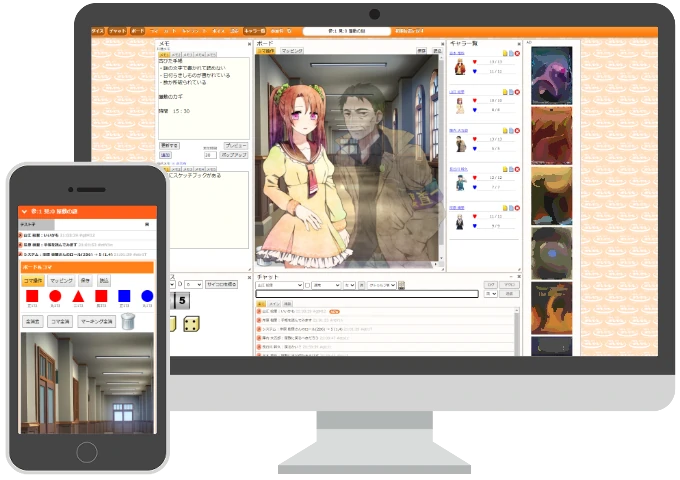Viewport: 680px width, 480px height.
Task: Switch to メモ2 tab in top memo panel
Action: (x=176, y=55)
